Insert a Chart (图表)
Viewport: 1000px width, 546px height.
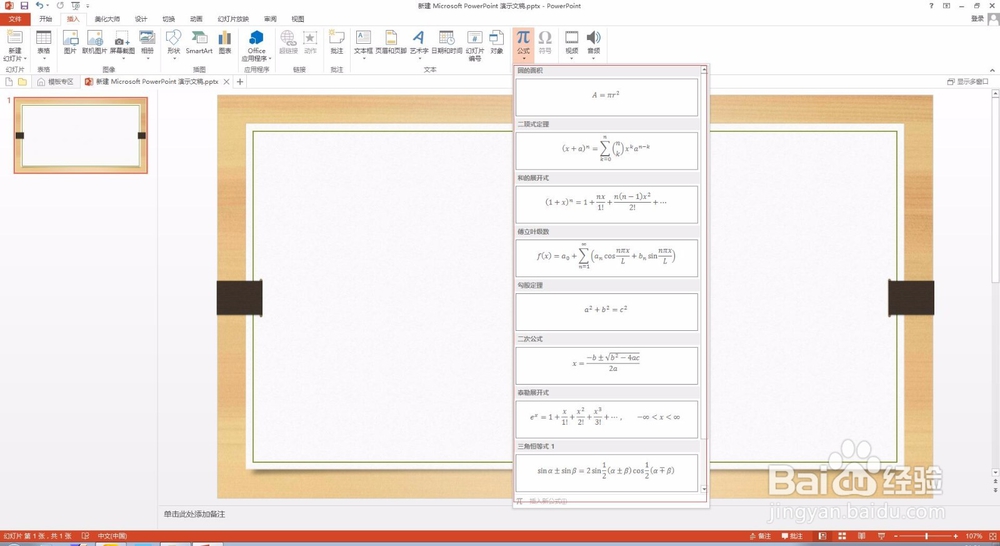pyautogui.click(x=225, y=42)
